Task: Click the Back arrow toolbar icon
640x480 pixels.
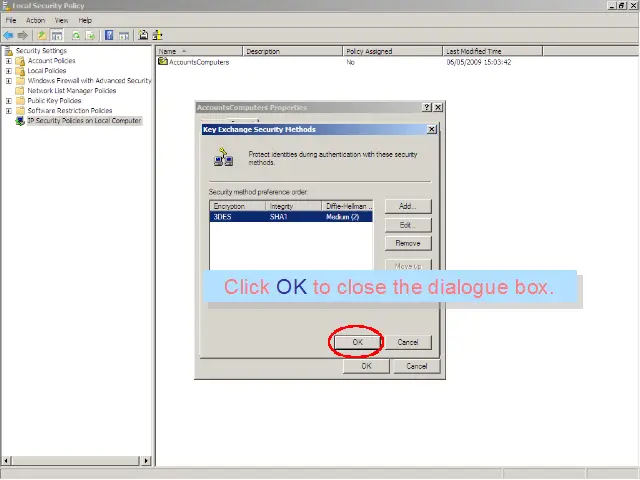Action: point(8,35)
